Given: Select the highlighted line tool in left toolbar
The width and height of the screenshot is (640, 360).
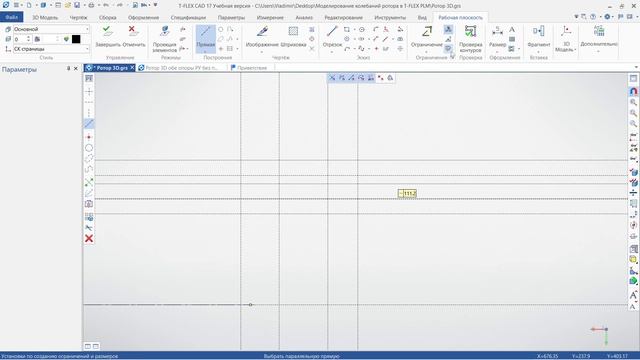Looking at the screenshot, I should pyautogui.click(x=89, y=124).
